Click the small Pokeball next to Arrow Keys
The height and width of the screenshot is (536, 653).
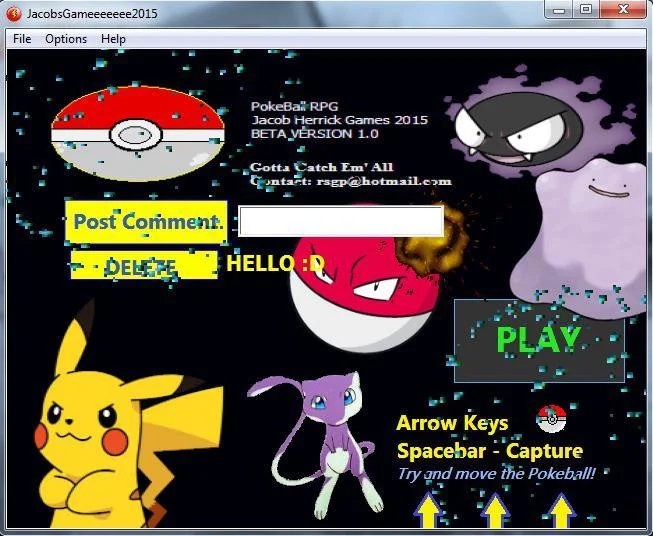[x=551, y=418]
